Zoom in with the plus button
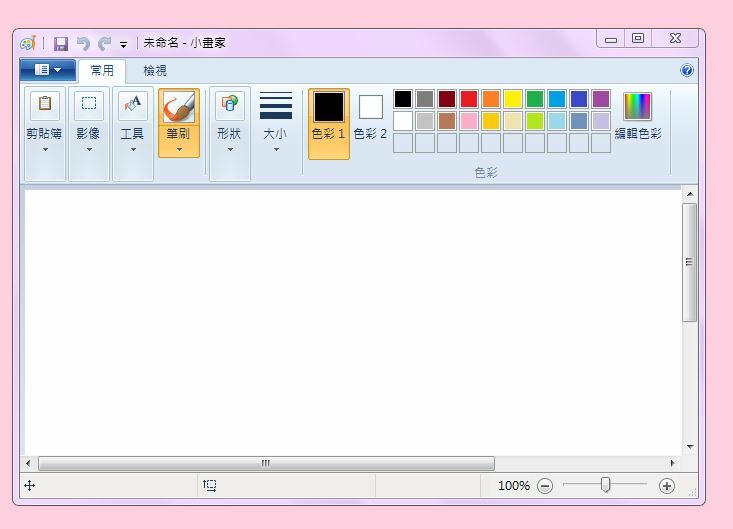Screen dimensions: 733x529 coord(667,486)
